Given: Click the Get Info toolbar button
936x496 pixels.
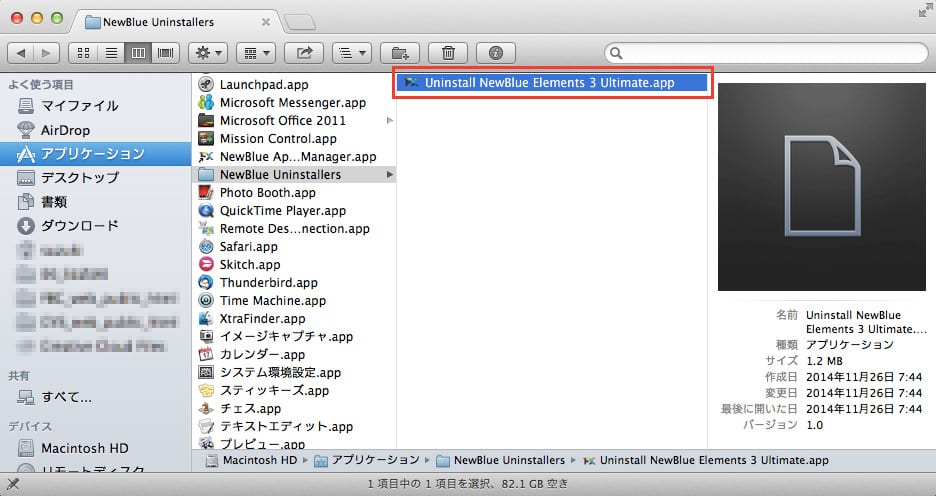Looking at the screenshot, I should [495, 53].
